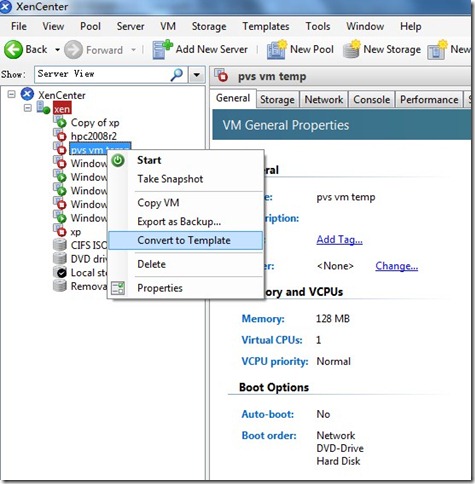Click the Normal VCPU priority value
The width and height of the screenshot is (475, 484).
tap(333, 361)
